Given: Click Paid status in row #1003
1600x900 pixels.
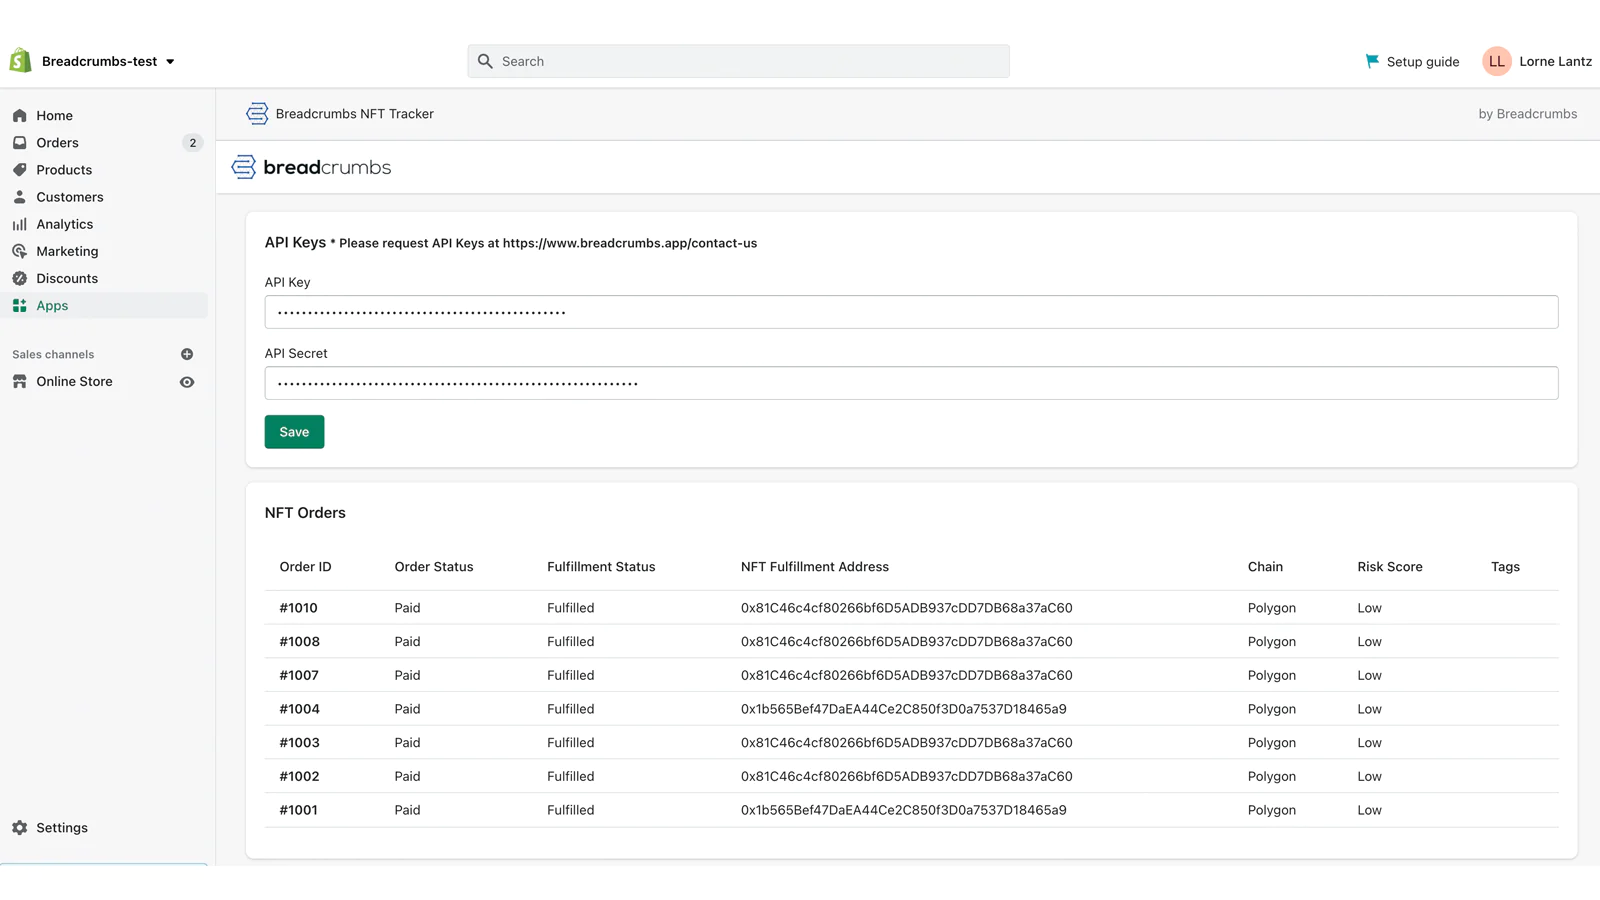Looking at the screenshot, I should [x=407, y=743].
